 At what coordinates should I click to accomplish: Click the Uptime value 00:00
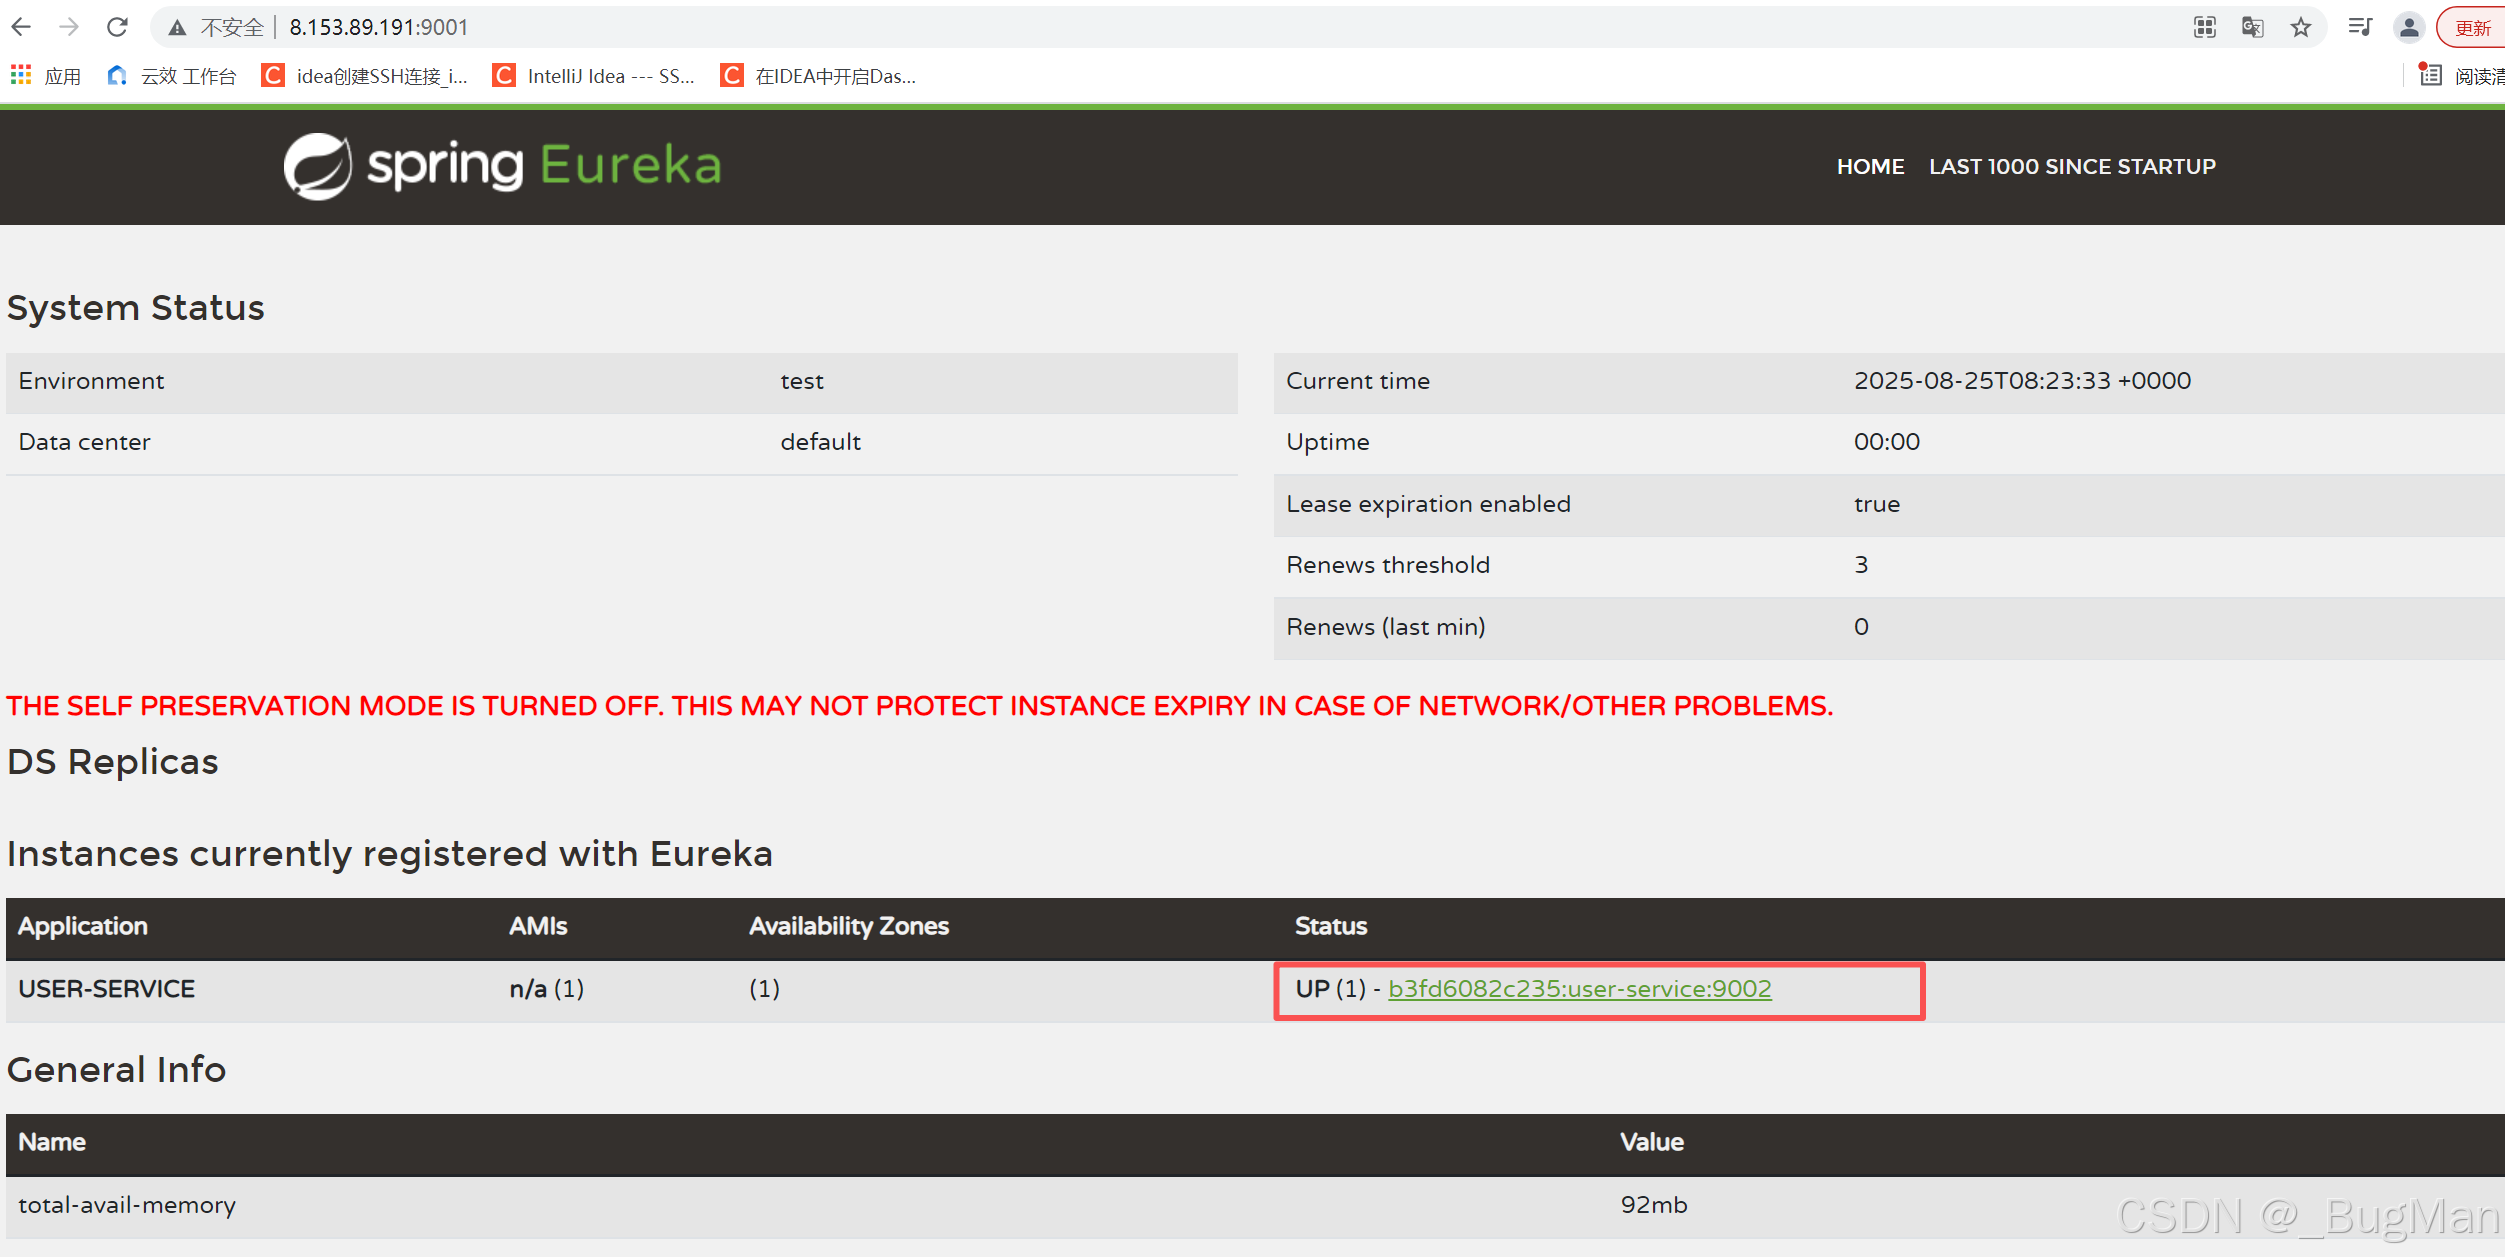[x=1887, y=442]
